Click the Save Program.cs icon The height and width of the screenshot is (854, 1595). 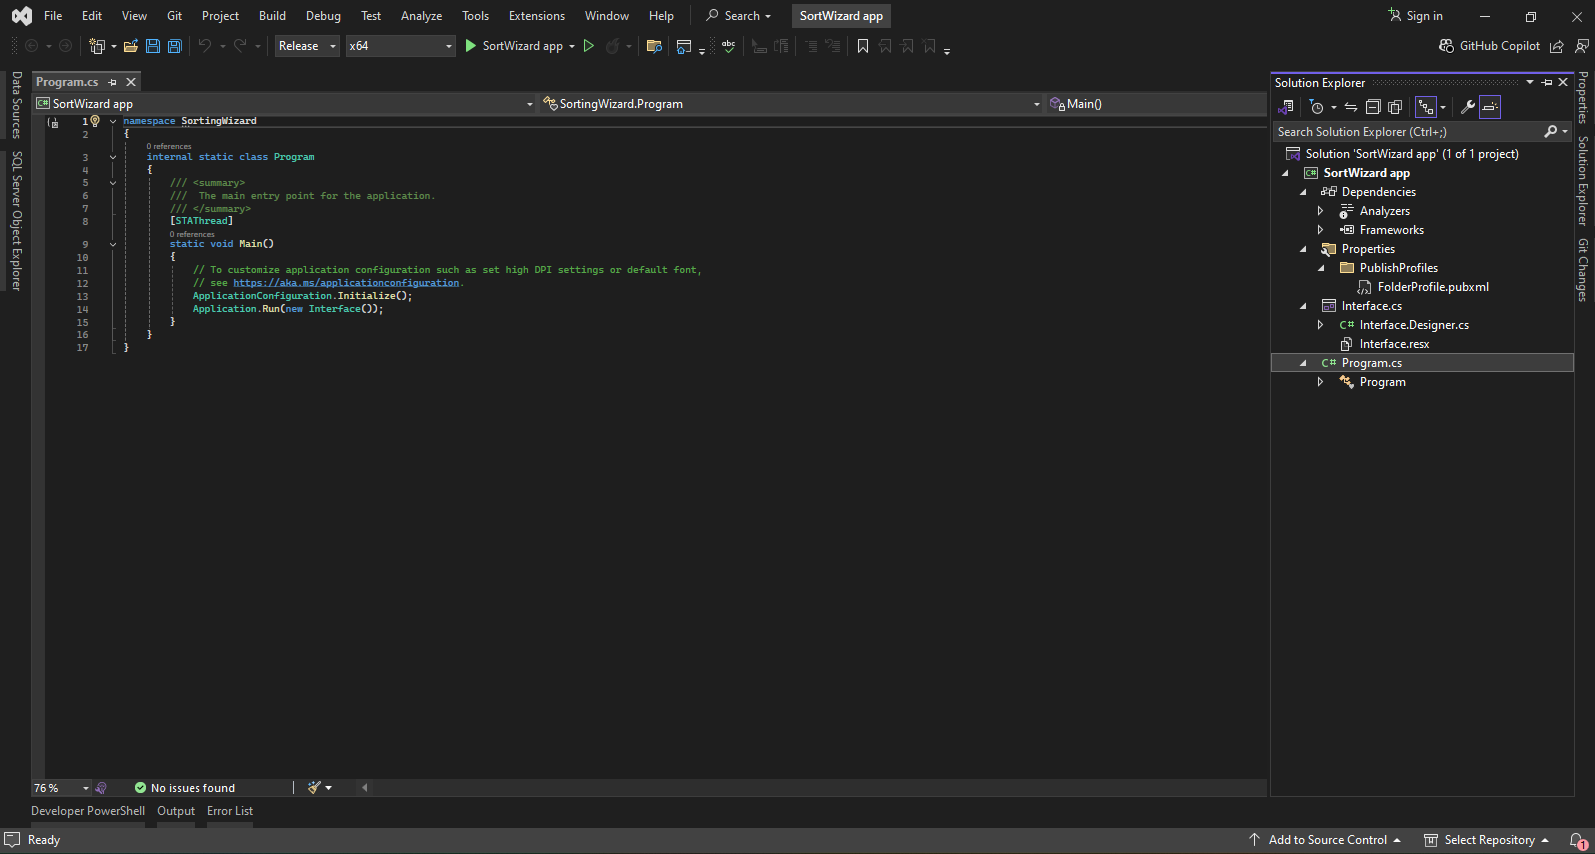(x=153, y=46)
